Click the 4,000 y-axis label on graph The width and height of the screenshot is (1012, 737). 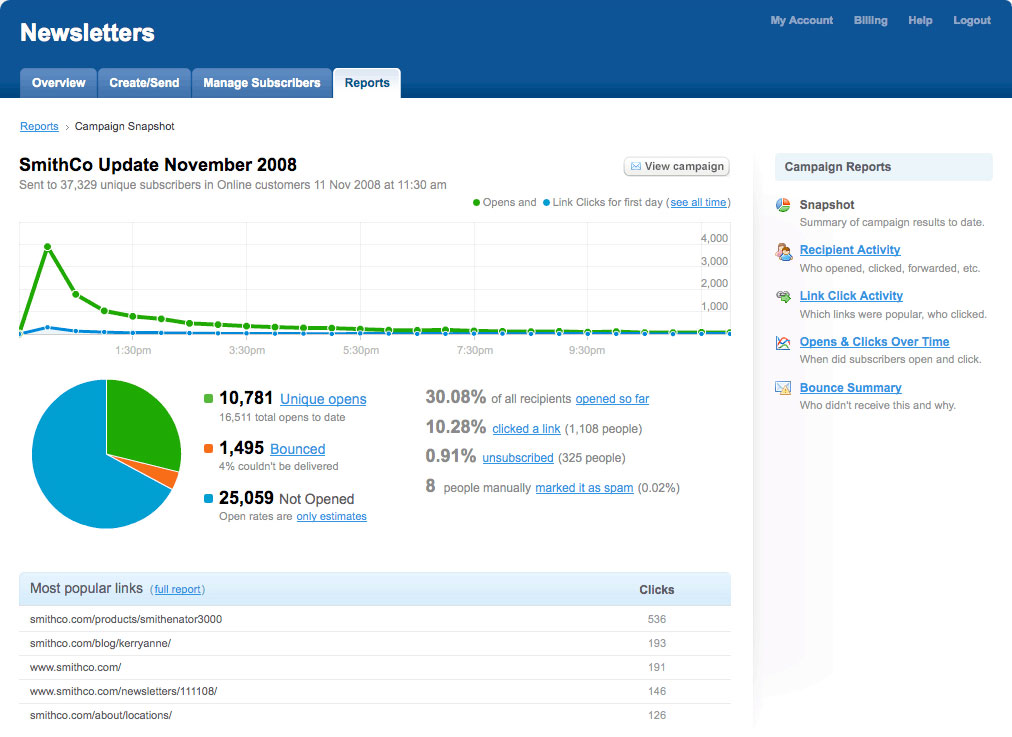[x=714, y=238]
